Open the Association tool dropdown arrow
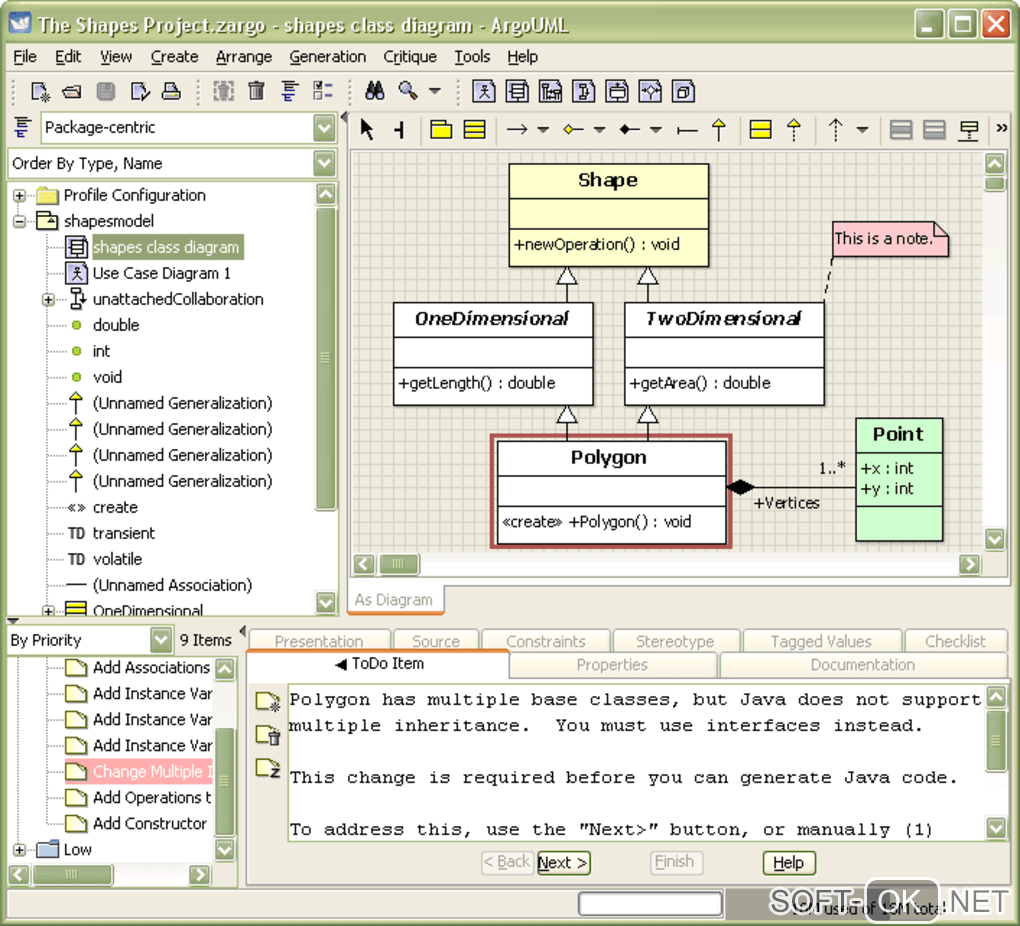1020x926 pixels. coord(543,129)
